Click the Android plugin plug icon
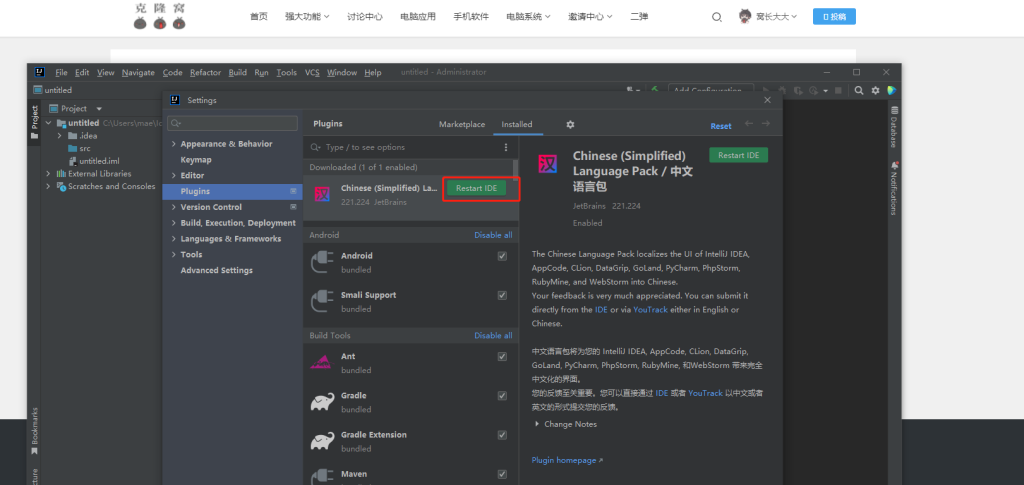This screenshot has width=1024, height=485. point(323,262)
